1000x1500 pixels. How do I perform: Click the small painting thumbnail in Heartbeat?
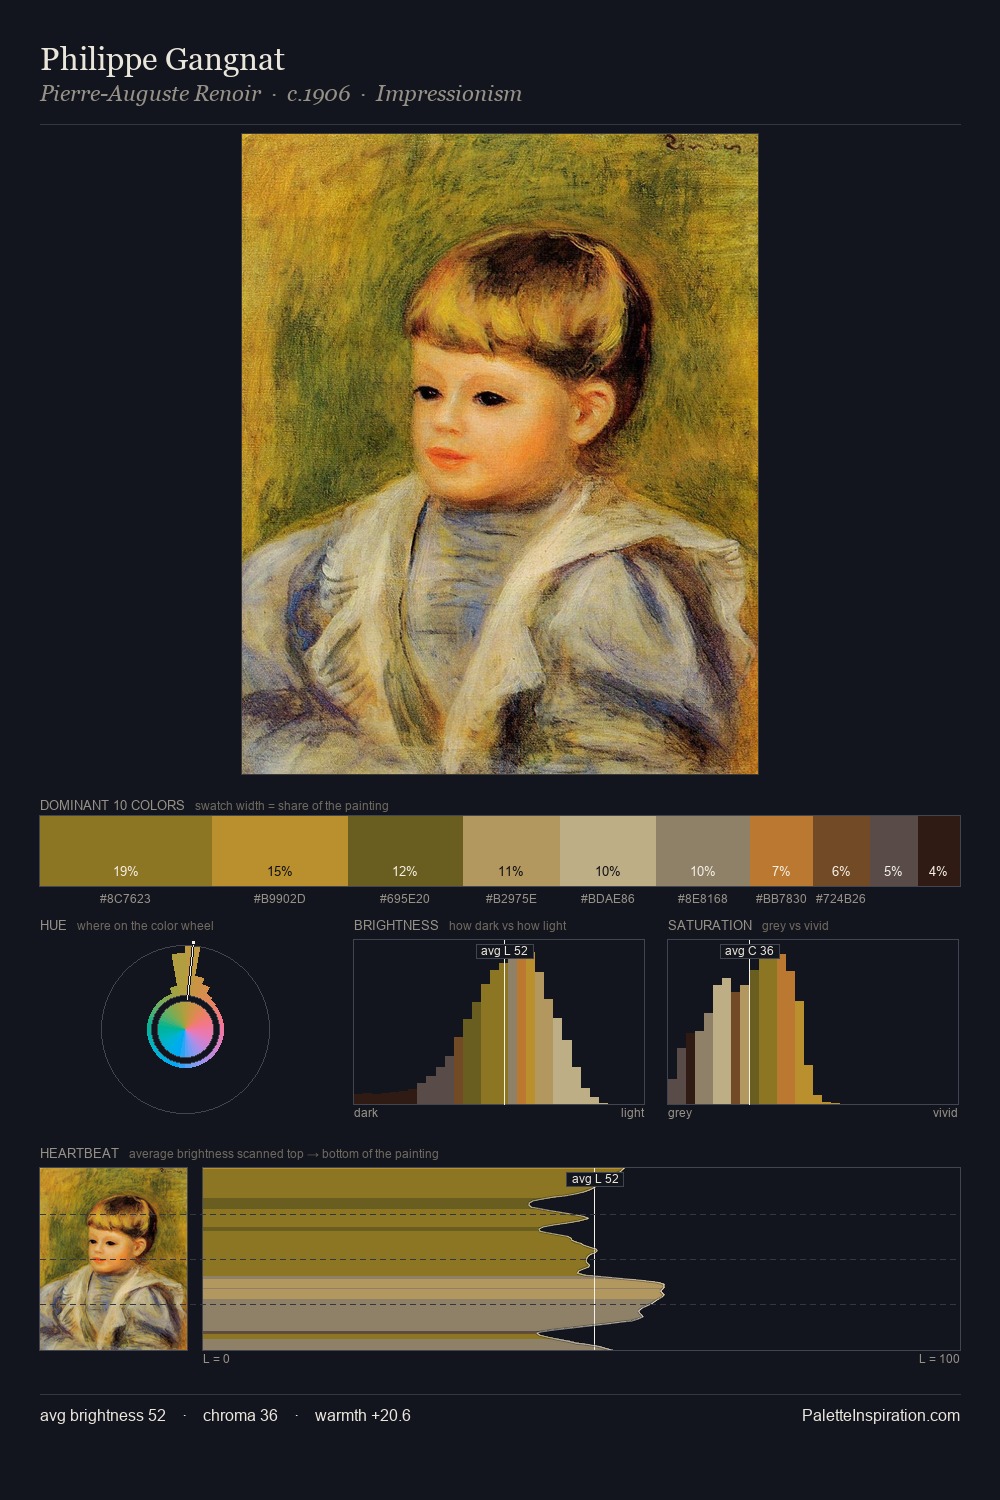113,1259
